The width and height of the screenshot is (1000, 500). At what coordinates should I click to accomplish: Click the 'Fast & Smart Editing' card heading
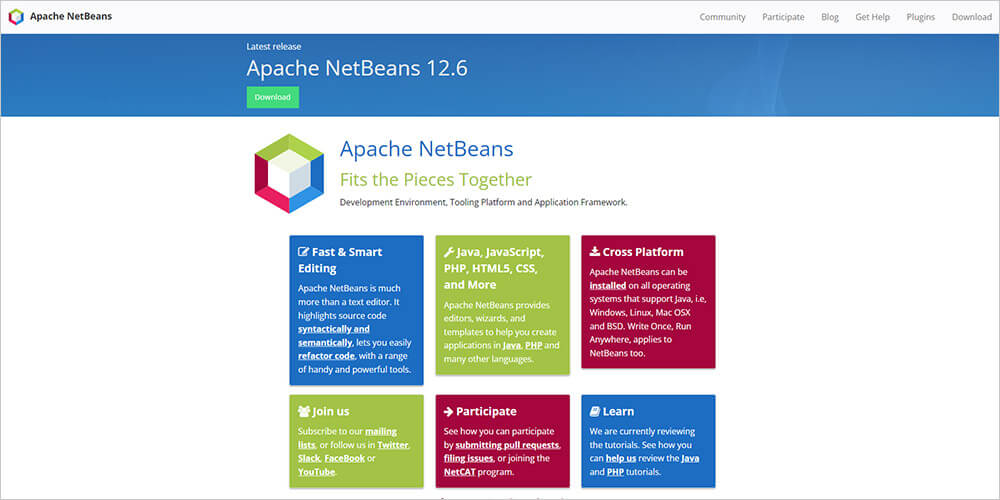click(x=341, y=260)
